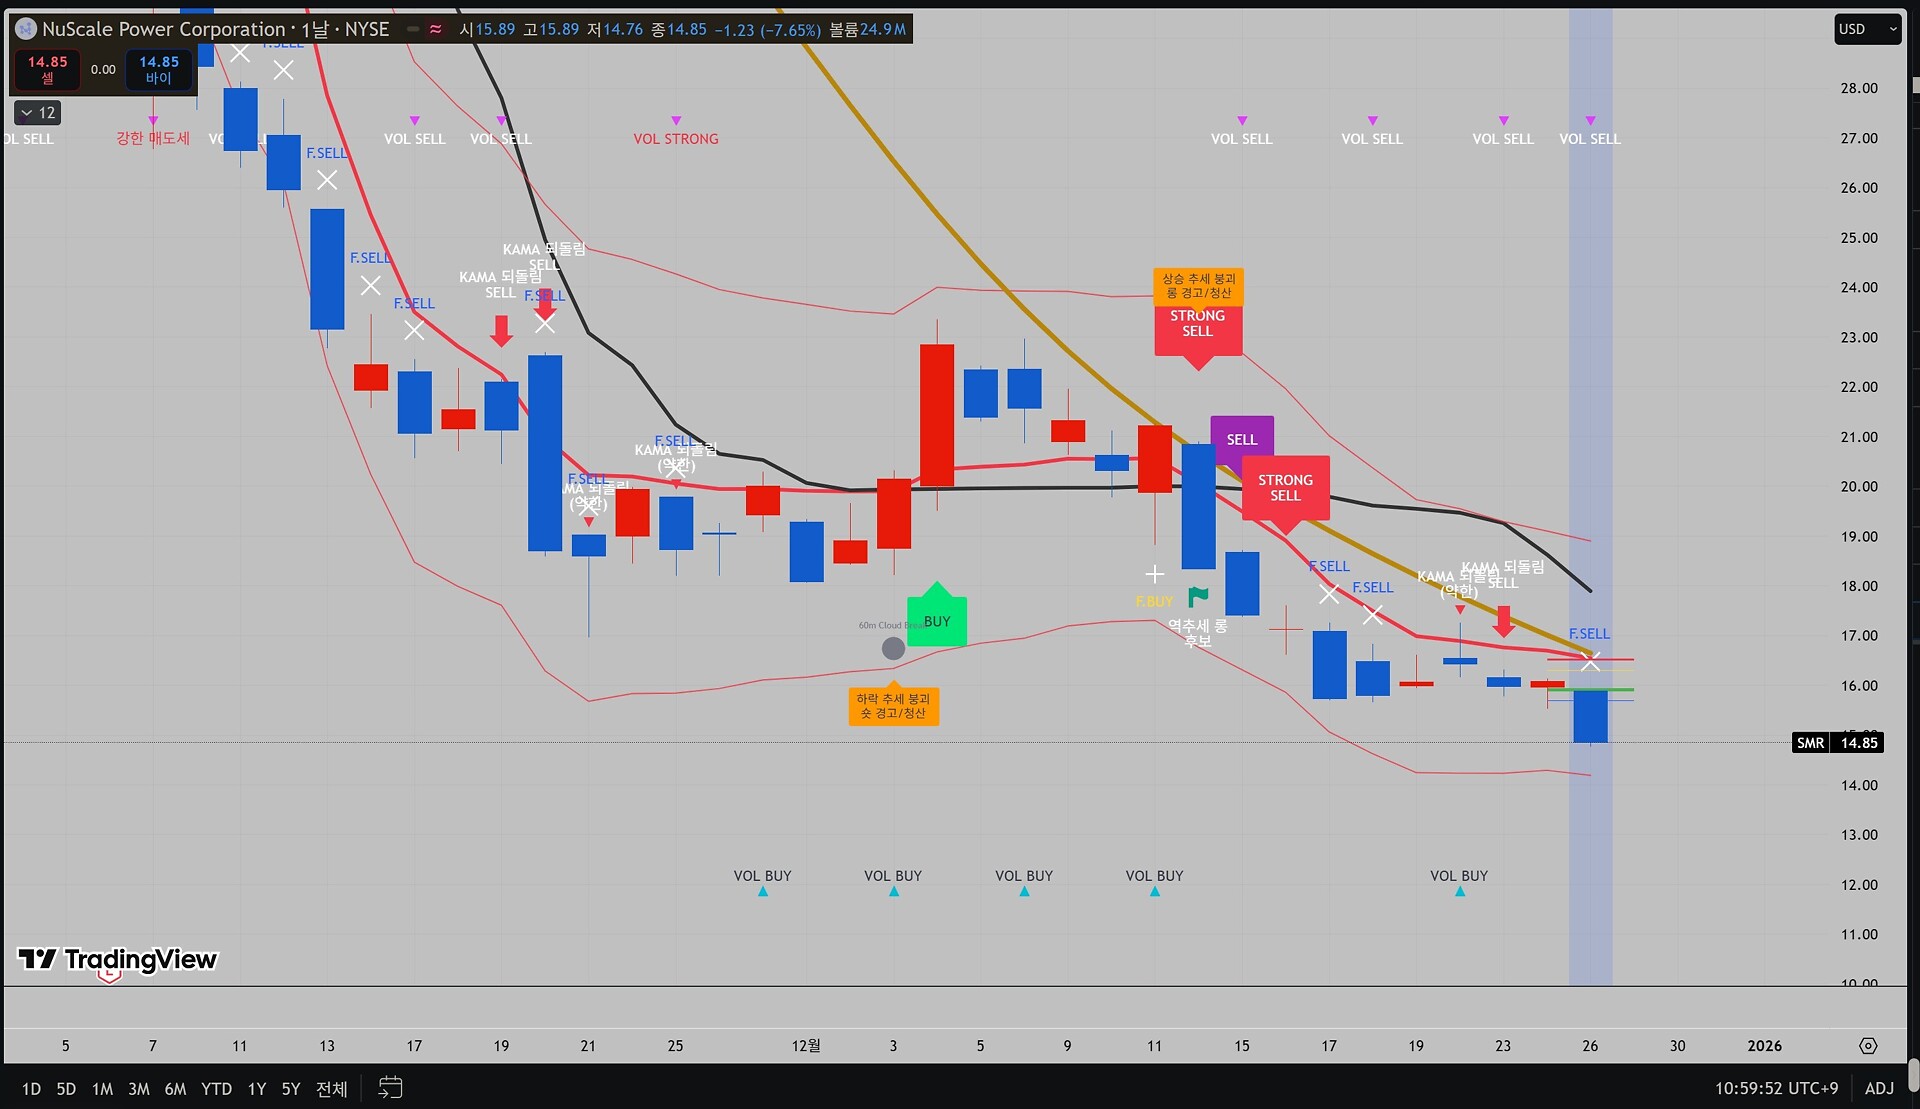Screen dimensions: 1920x1109
Task: Click the pink approximate-equals status icon
Action: click(x=436, y=30)
